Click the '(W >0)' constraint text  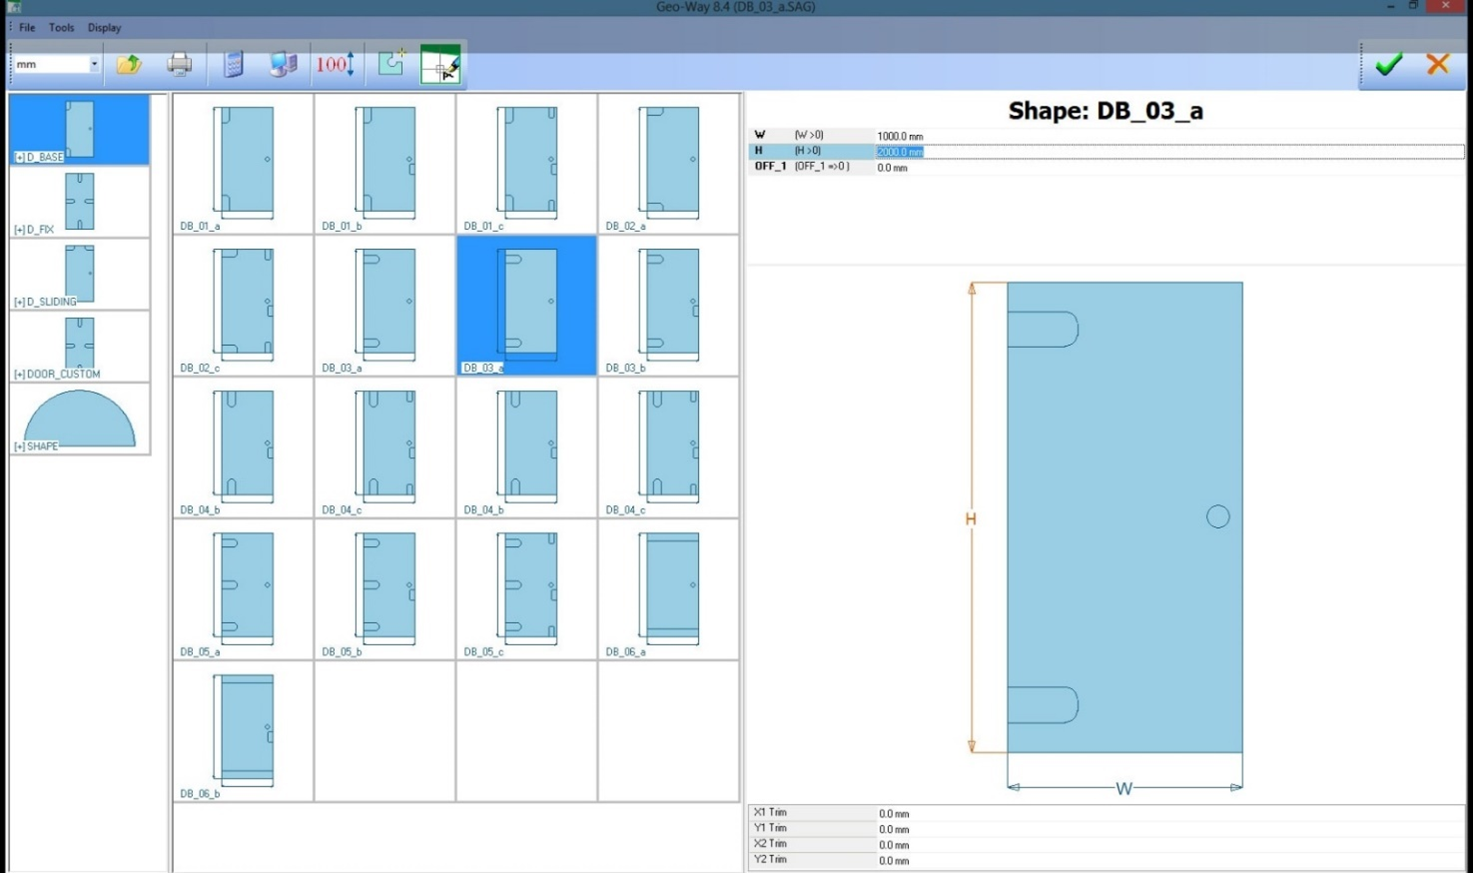(809, 135)
